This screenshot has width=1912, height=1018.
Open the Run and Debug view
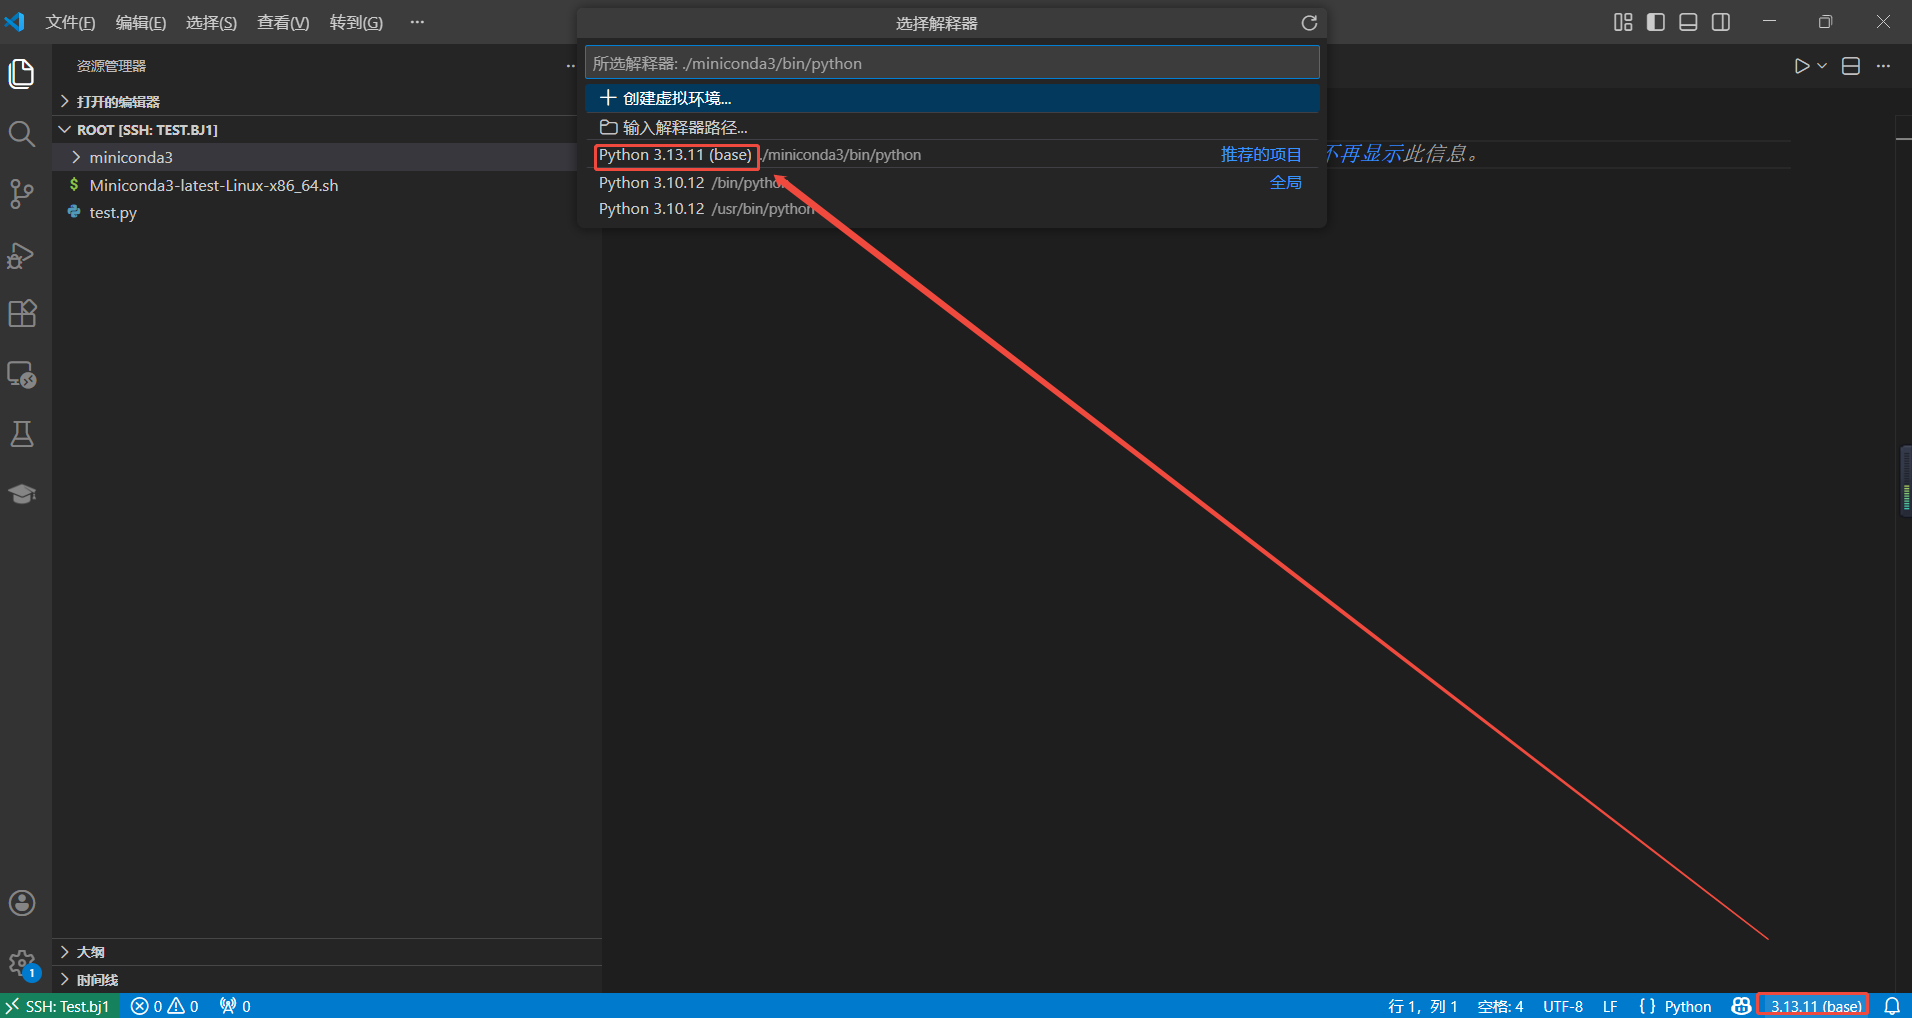tap(22, 255)
